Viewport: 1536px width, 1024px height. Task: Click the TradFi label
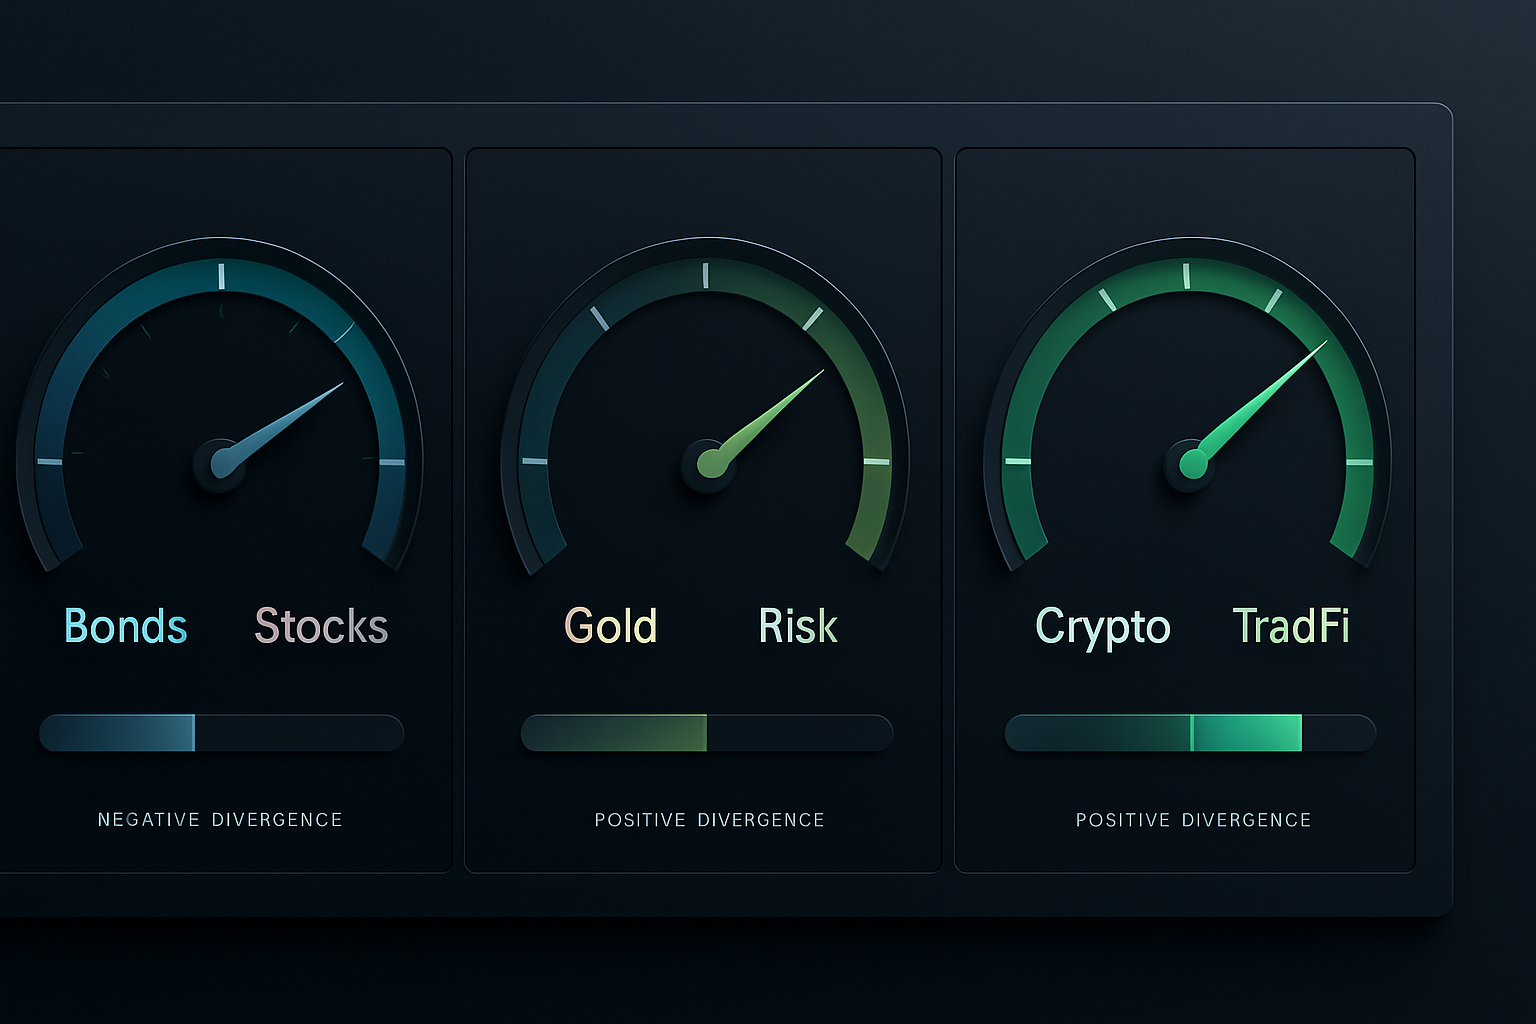pyautogui.click(x=1291, y=627)
